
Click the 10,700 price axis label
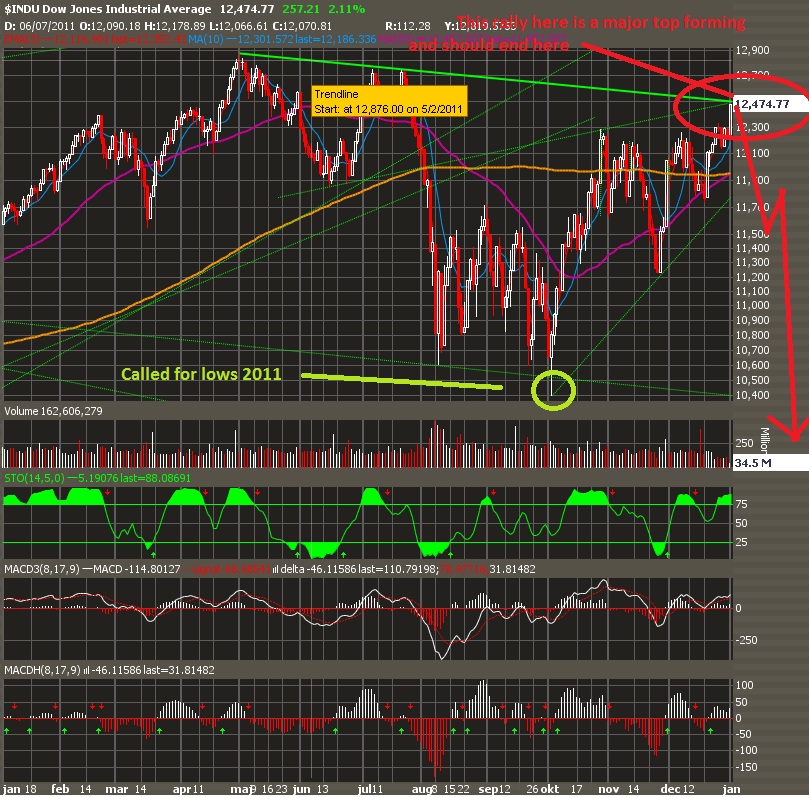pyautogui.click(x=752, y=350)
